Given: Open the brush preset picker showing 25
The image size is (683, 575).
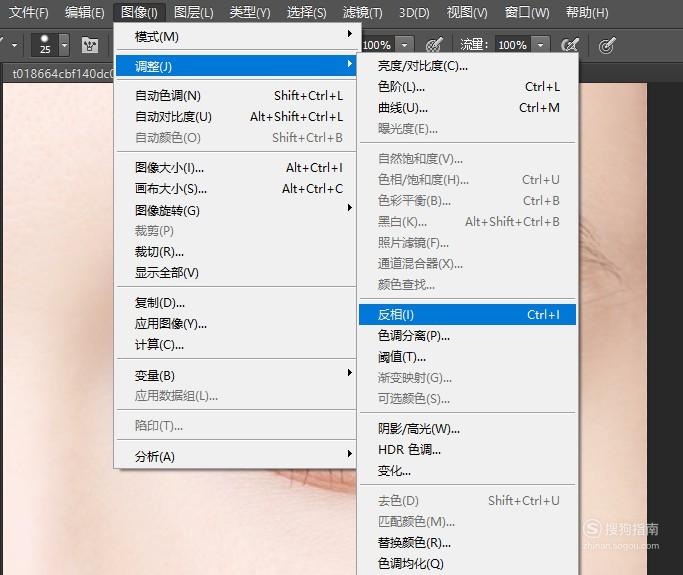Looking at the screenshot, I should 51,44.
